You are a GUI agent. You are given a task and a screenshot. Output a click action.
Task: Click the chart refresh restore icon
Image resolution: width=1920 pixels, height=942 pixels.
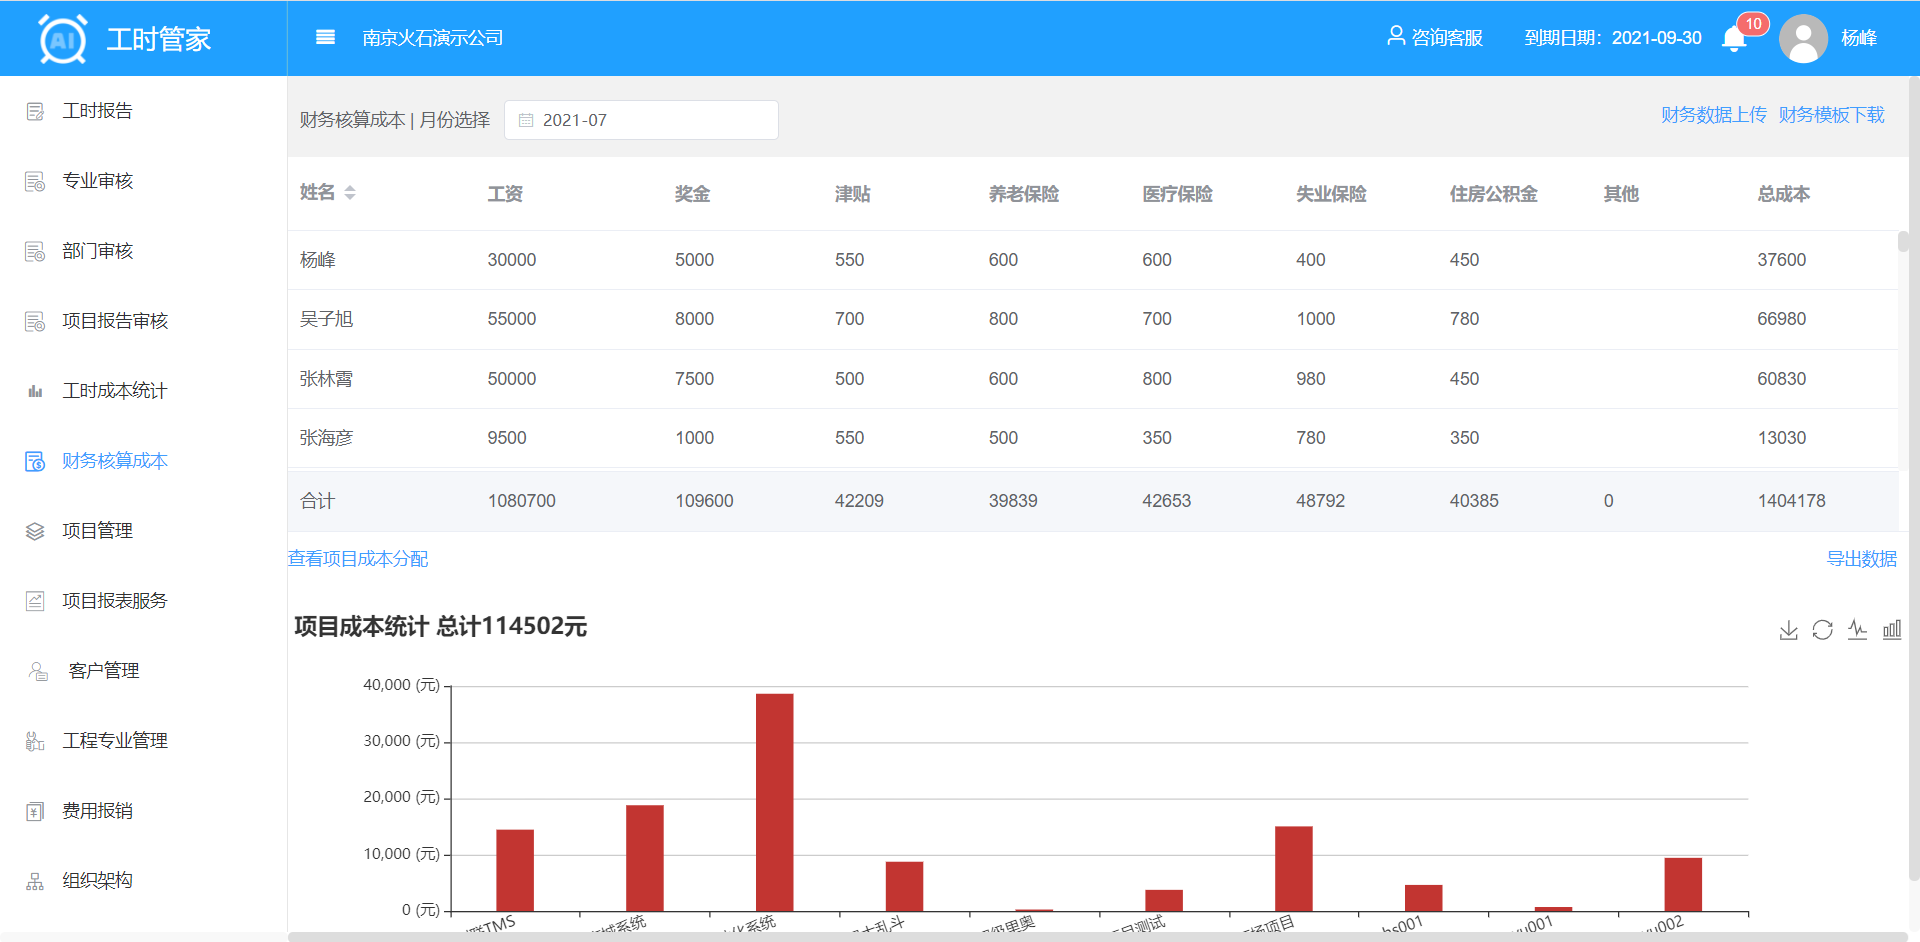[1822, 630]
